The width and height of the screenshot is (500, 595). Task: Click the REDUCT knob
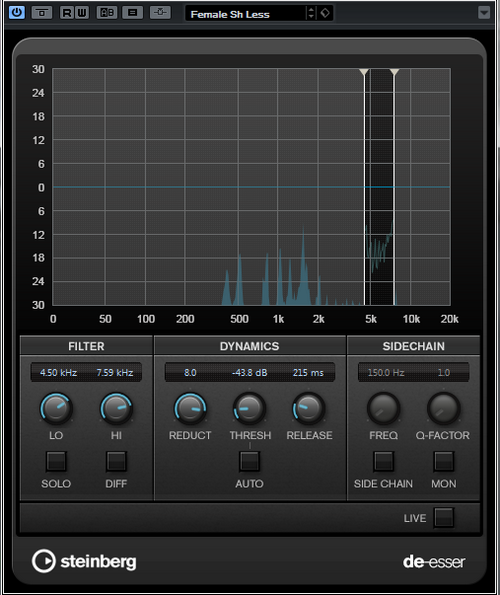(x=190, y=408)
